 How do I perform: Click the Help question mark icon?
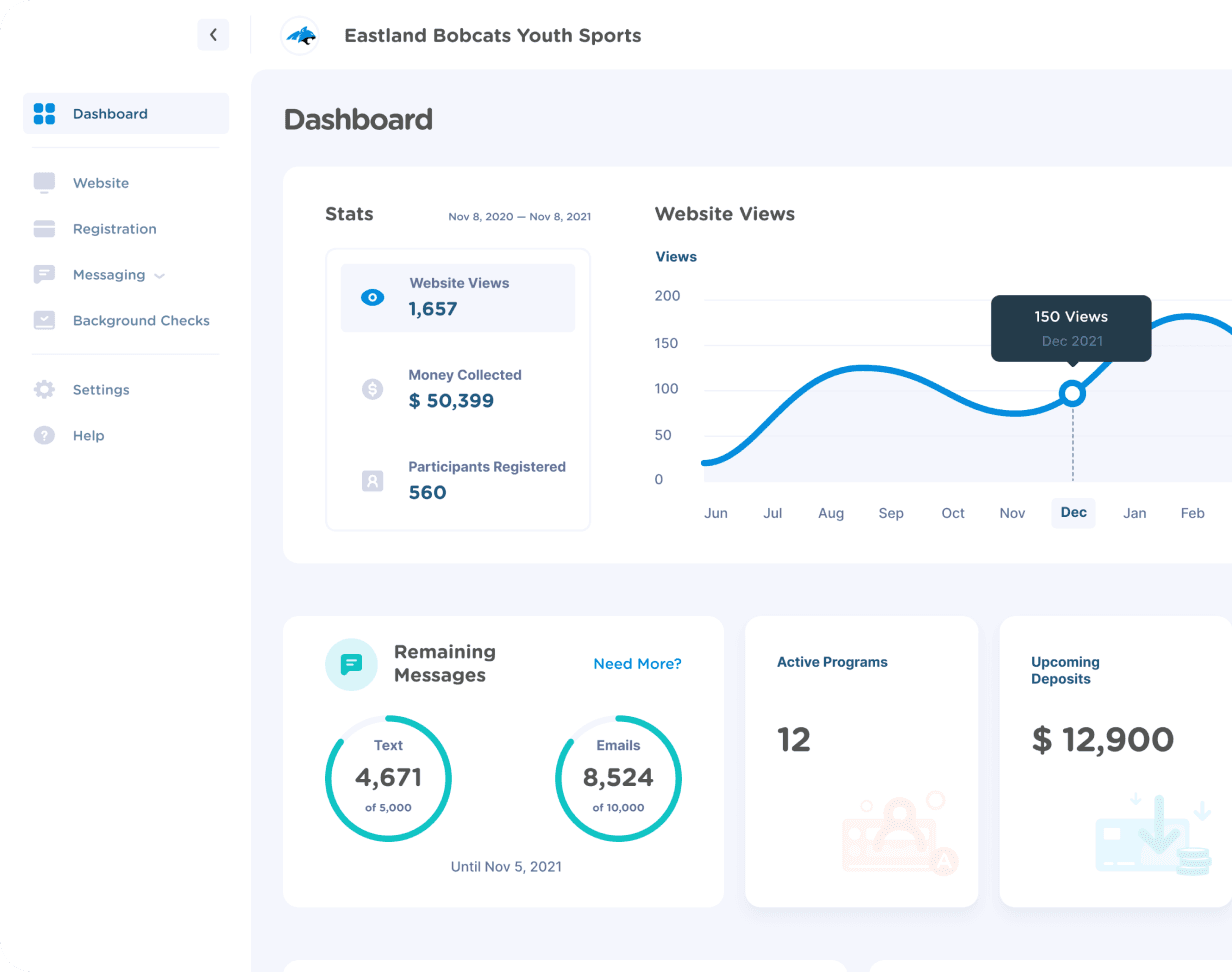coord(44,436)
